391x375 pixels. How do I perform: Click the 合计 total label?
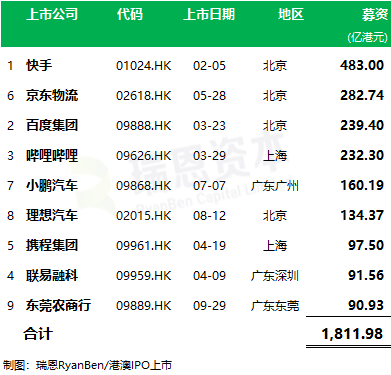coord(38,334)
